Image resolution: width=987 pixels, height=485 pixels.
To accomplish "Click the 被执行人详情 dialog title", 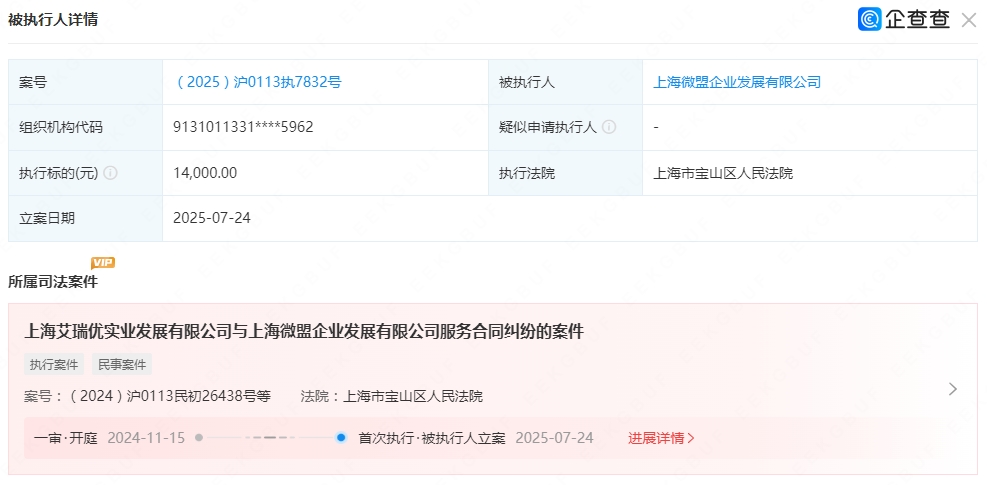I will click(x=53, y=20).
